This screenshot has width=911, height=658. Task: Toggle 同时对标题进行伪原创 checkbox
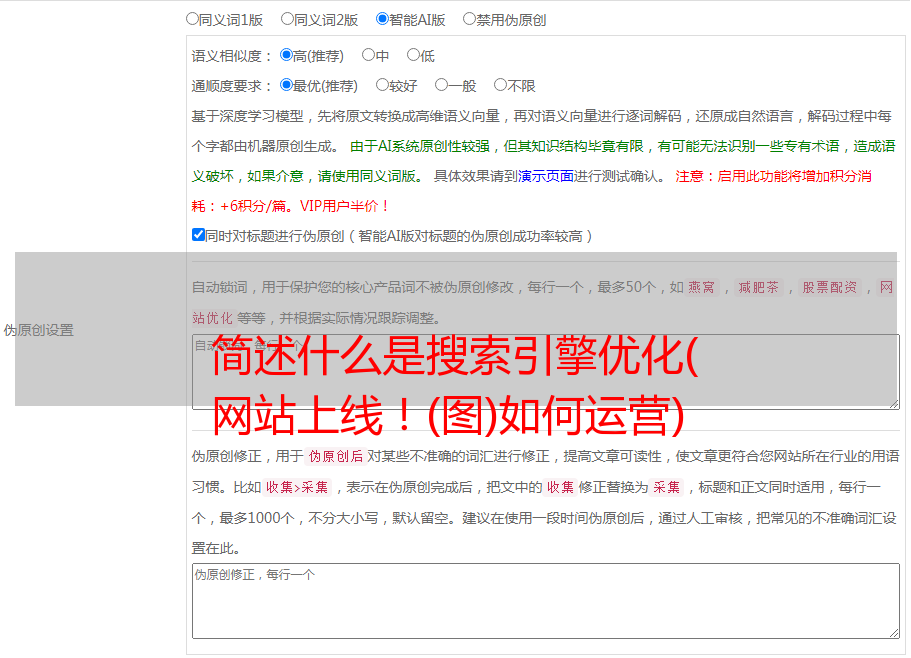(x=198, y=235)
